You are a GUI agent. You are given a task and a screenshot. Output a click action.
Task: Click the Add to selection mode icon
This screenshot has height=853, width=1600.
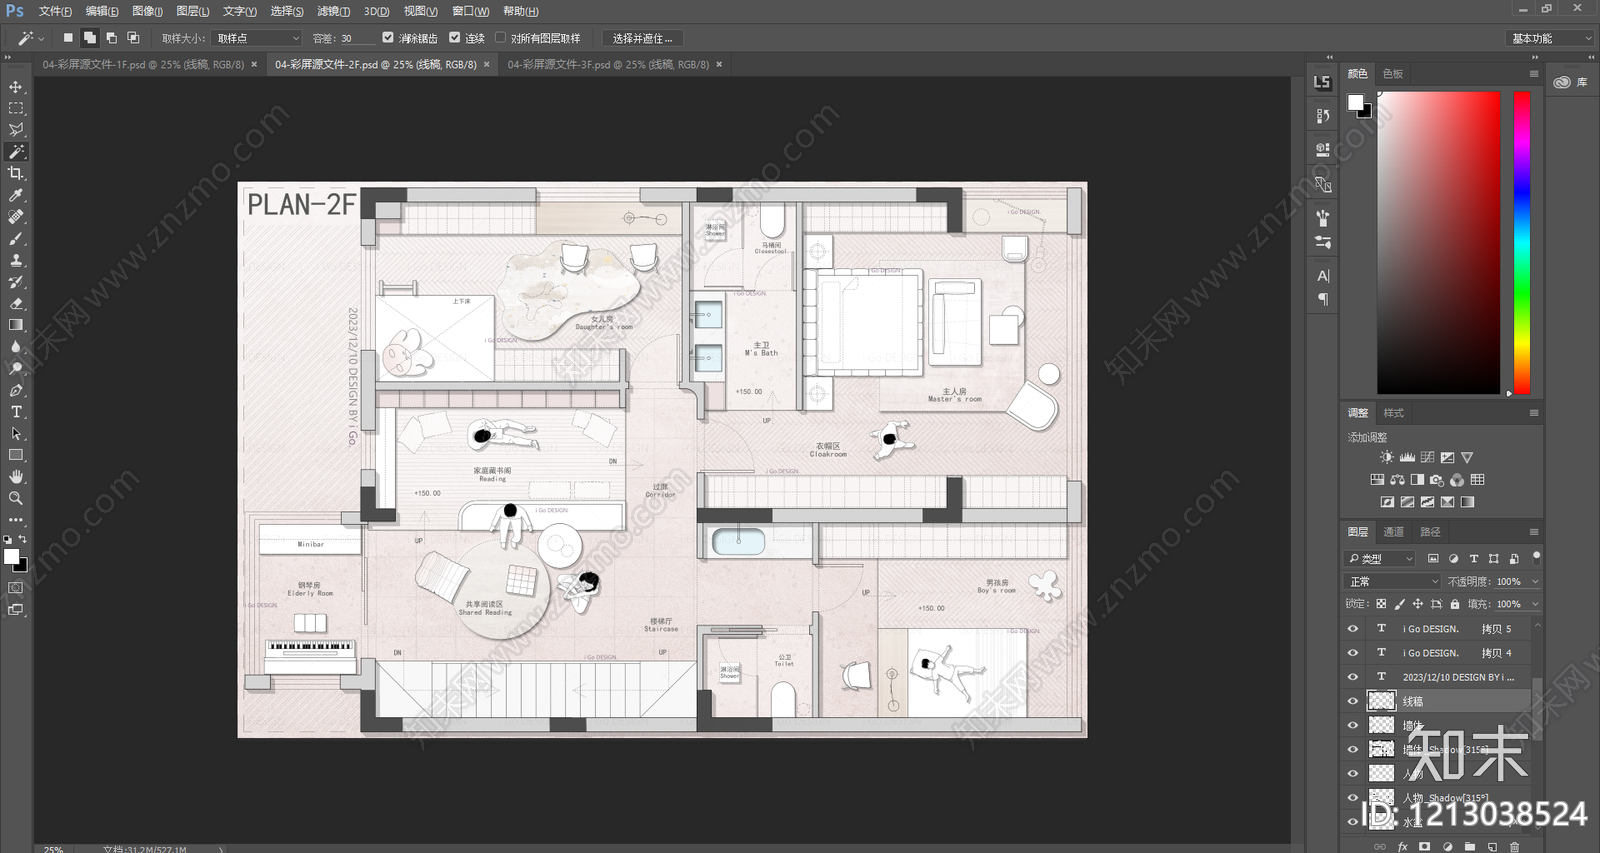point(89,38)
